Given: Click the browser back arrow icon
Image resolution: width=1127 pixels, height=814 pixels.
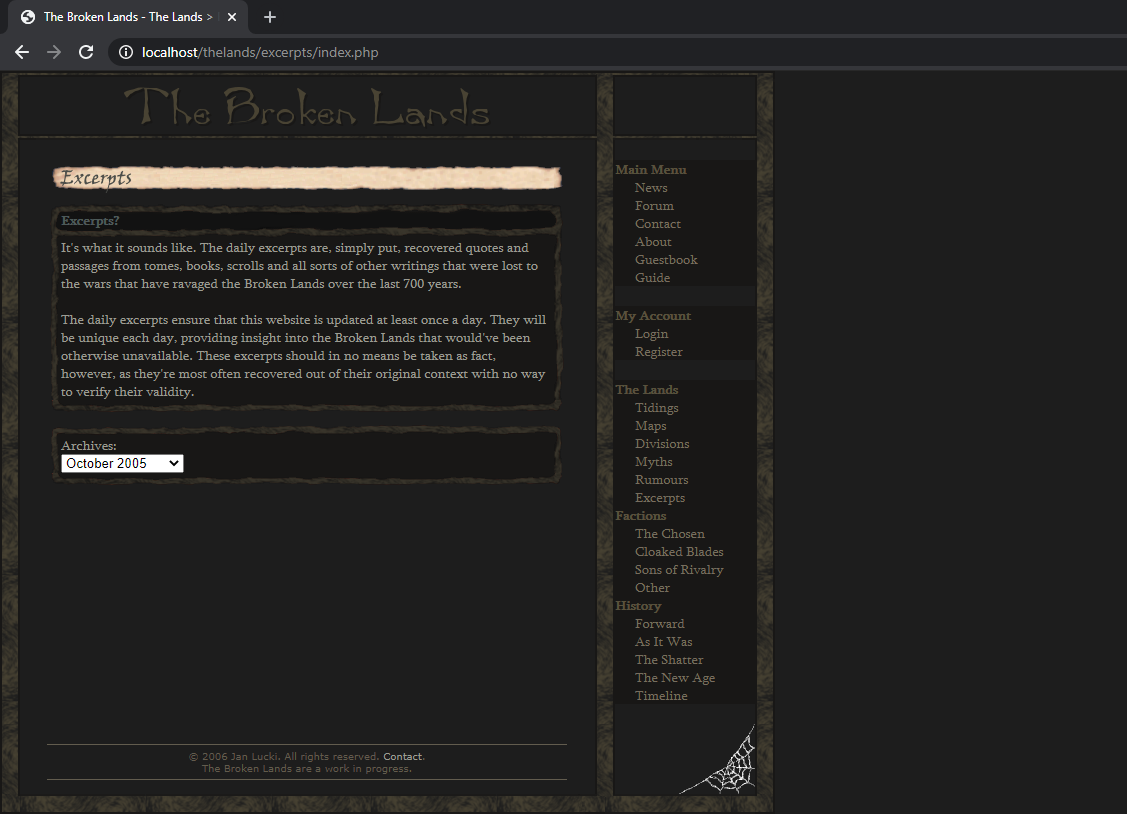Looking at the screenshot, I should [x=22, y=52].
